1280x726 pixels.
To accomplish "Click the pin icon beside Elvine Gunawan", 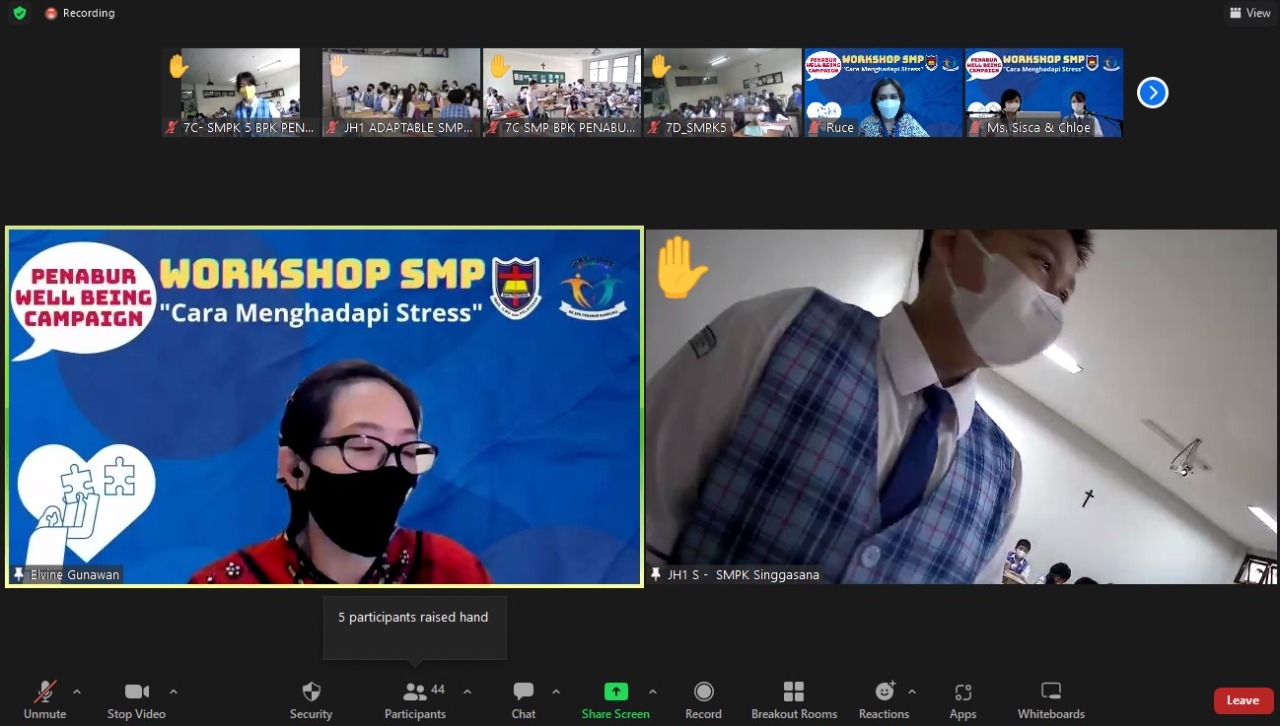I will (18, 575).
